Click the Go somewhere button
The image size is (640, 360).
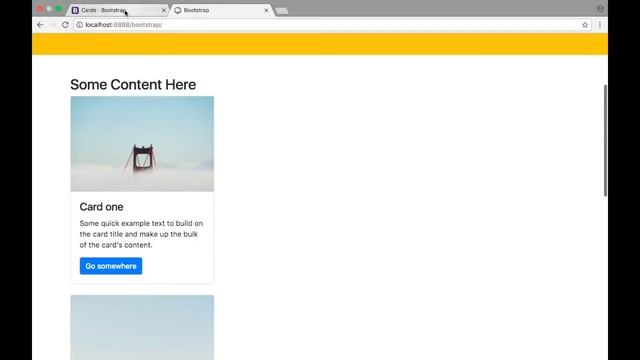111,266
